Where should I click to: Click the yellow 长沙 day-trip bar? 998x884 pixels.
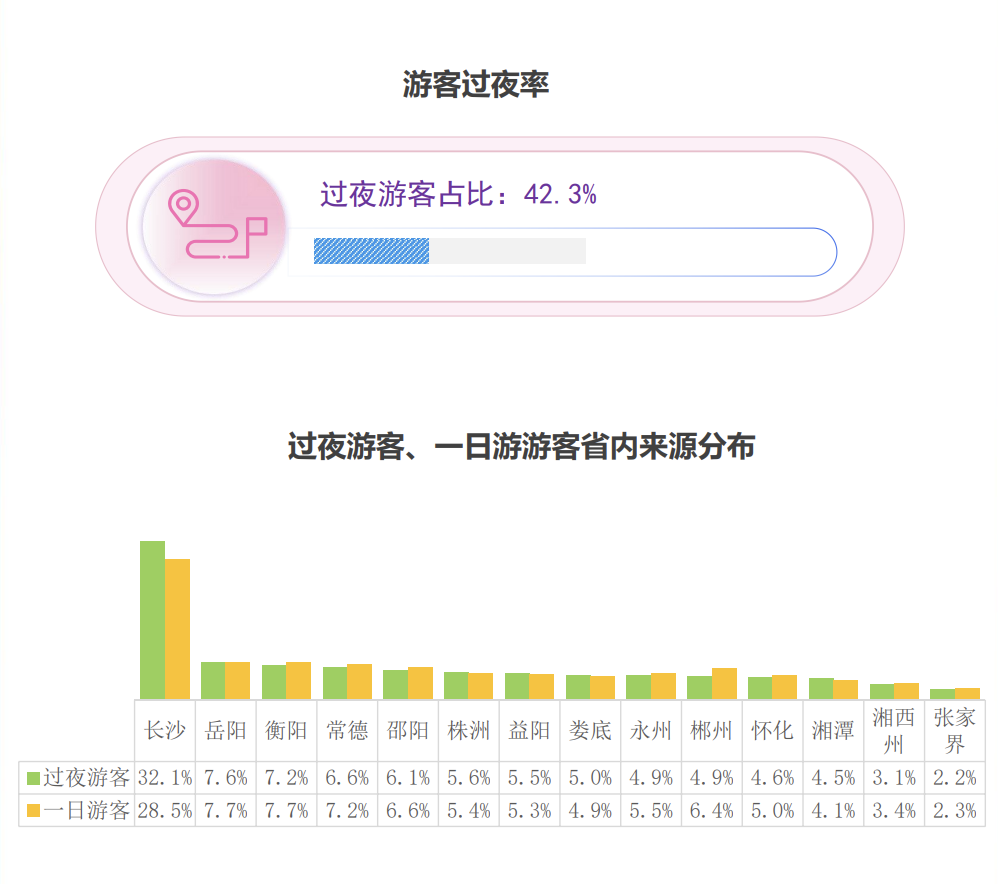pyautogui.click(x=177, y=628)
